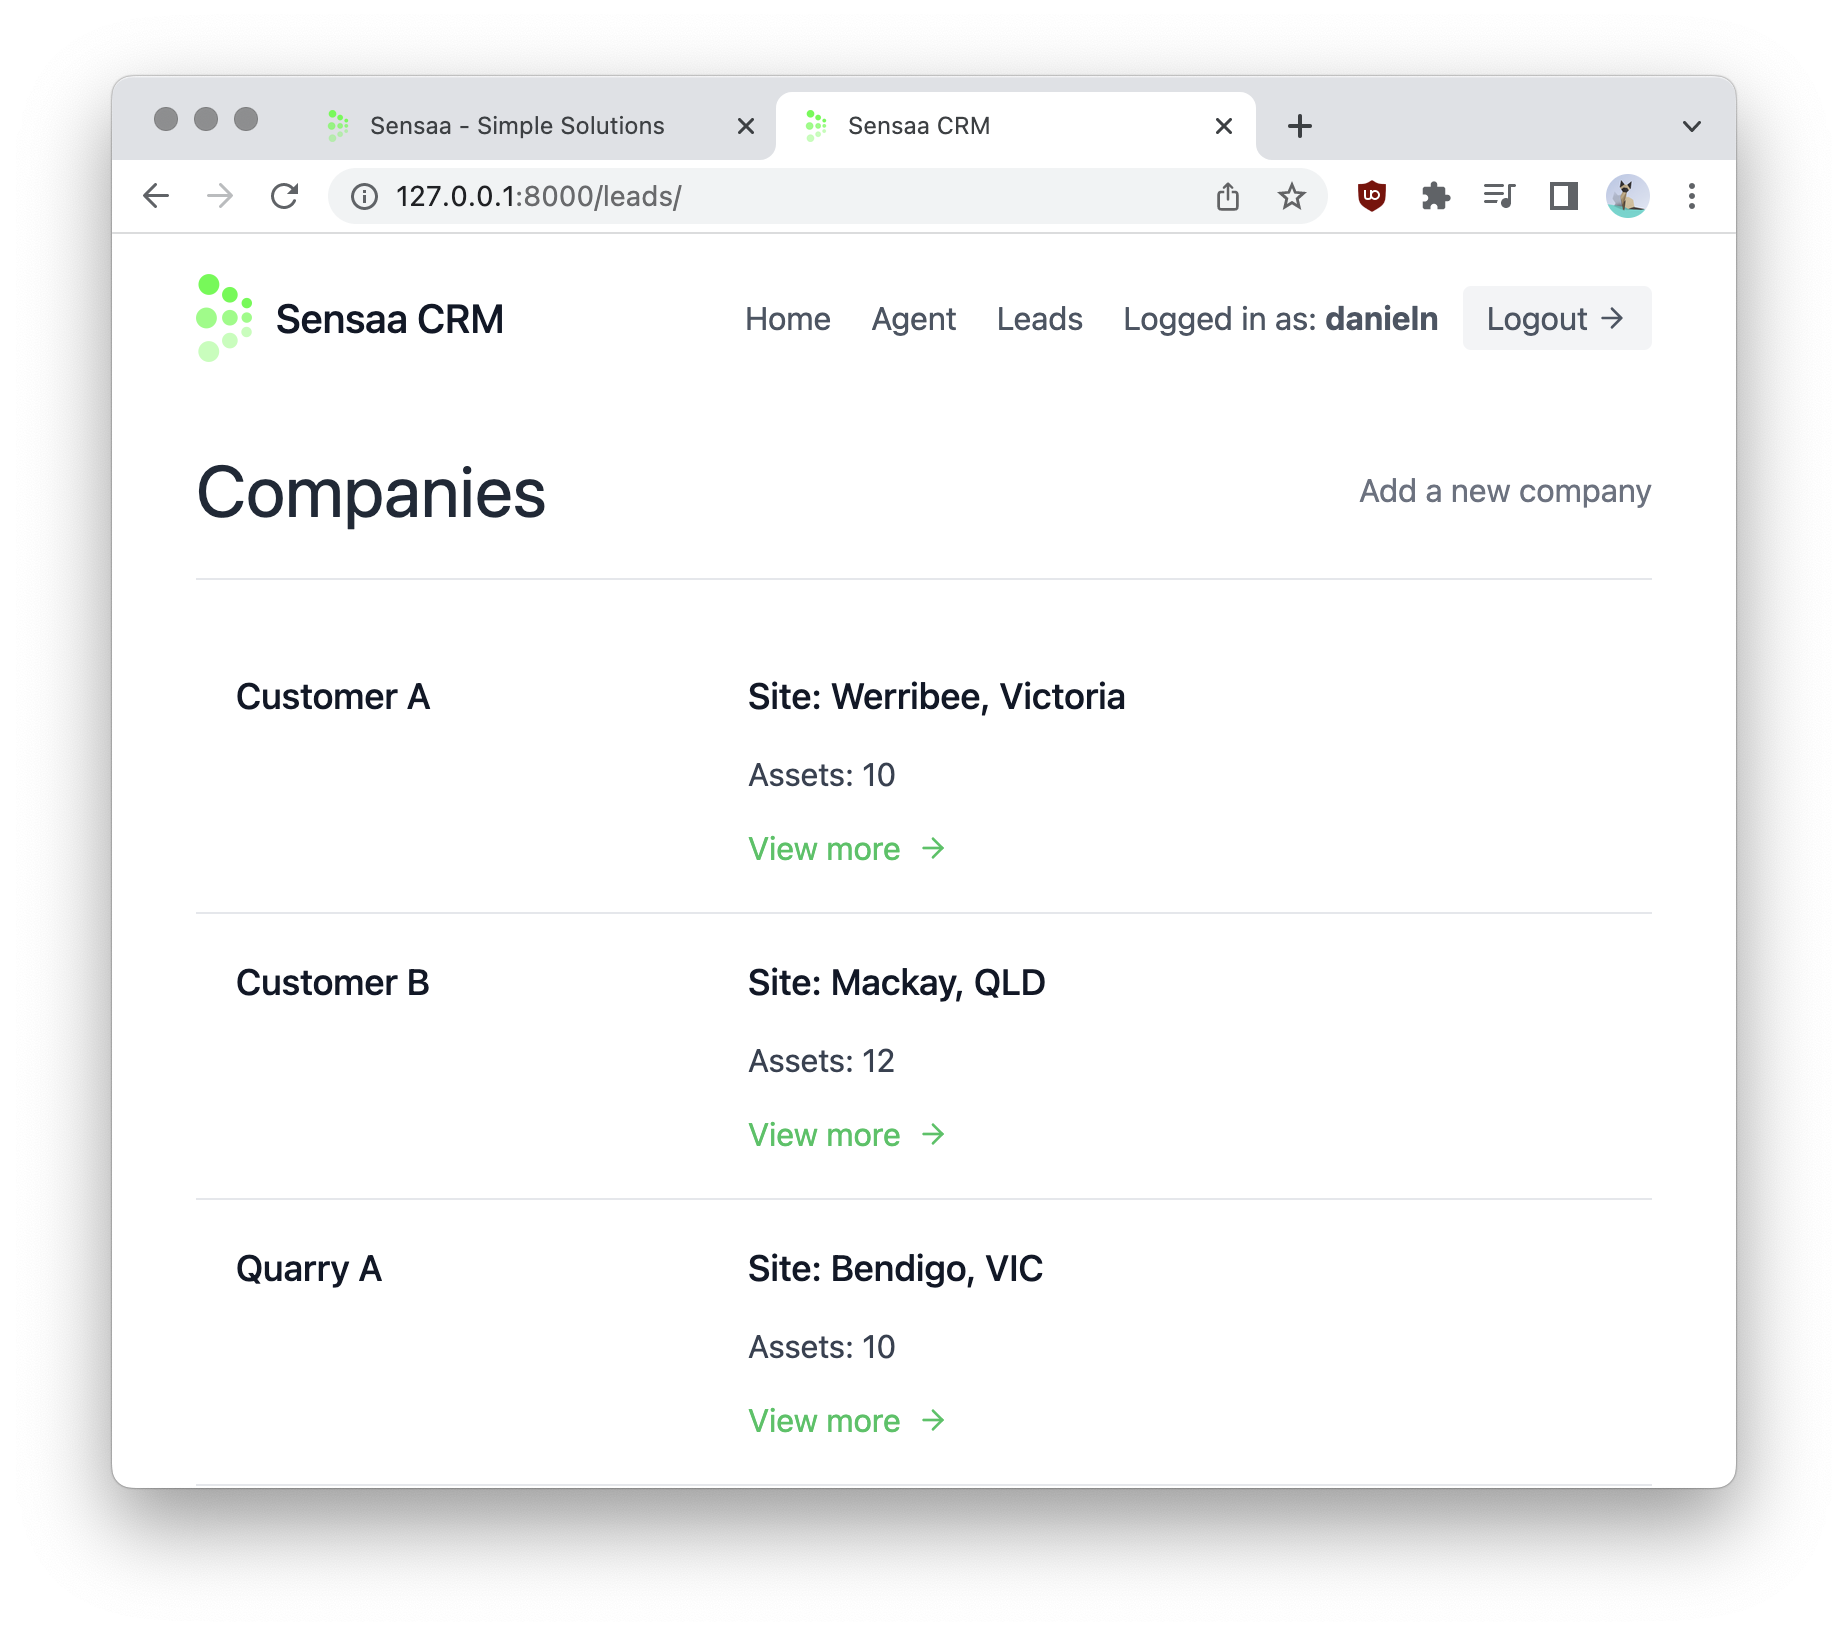This screenshot has width=1848, height=1636.
Task: Open the Extensions puzzle icon
Action: [x=1436, y=196]
